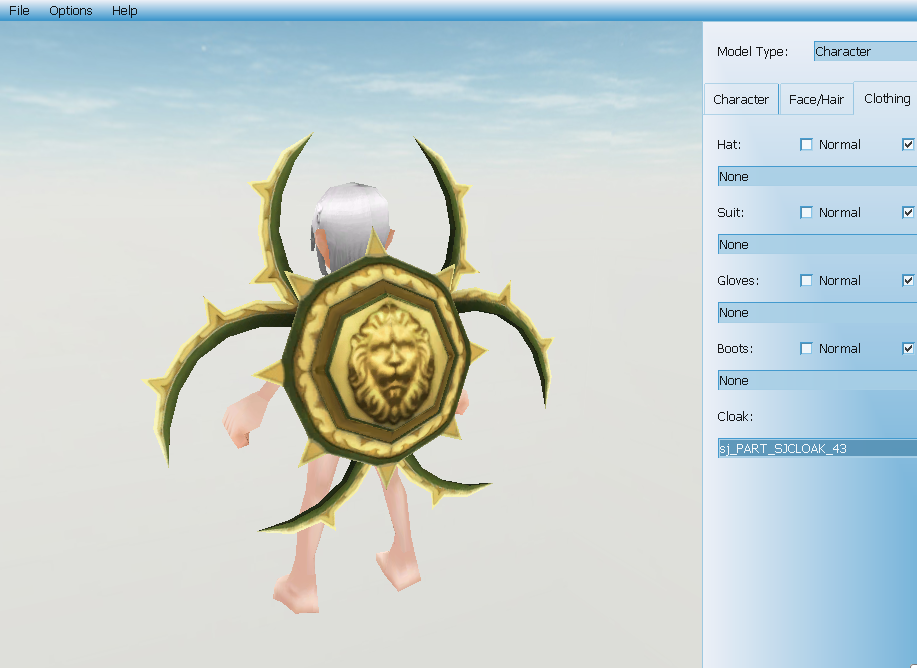Enable the Suit Normal checkbox
This screenshot has width=917, height=668.
tap(807, 212)
